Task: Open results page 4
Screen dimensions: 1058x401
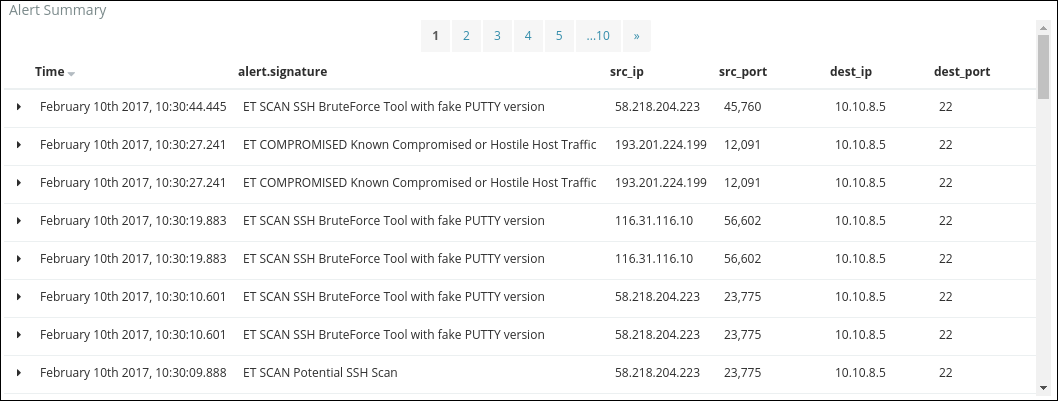Action: click(528, 36)
